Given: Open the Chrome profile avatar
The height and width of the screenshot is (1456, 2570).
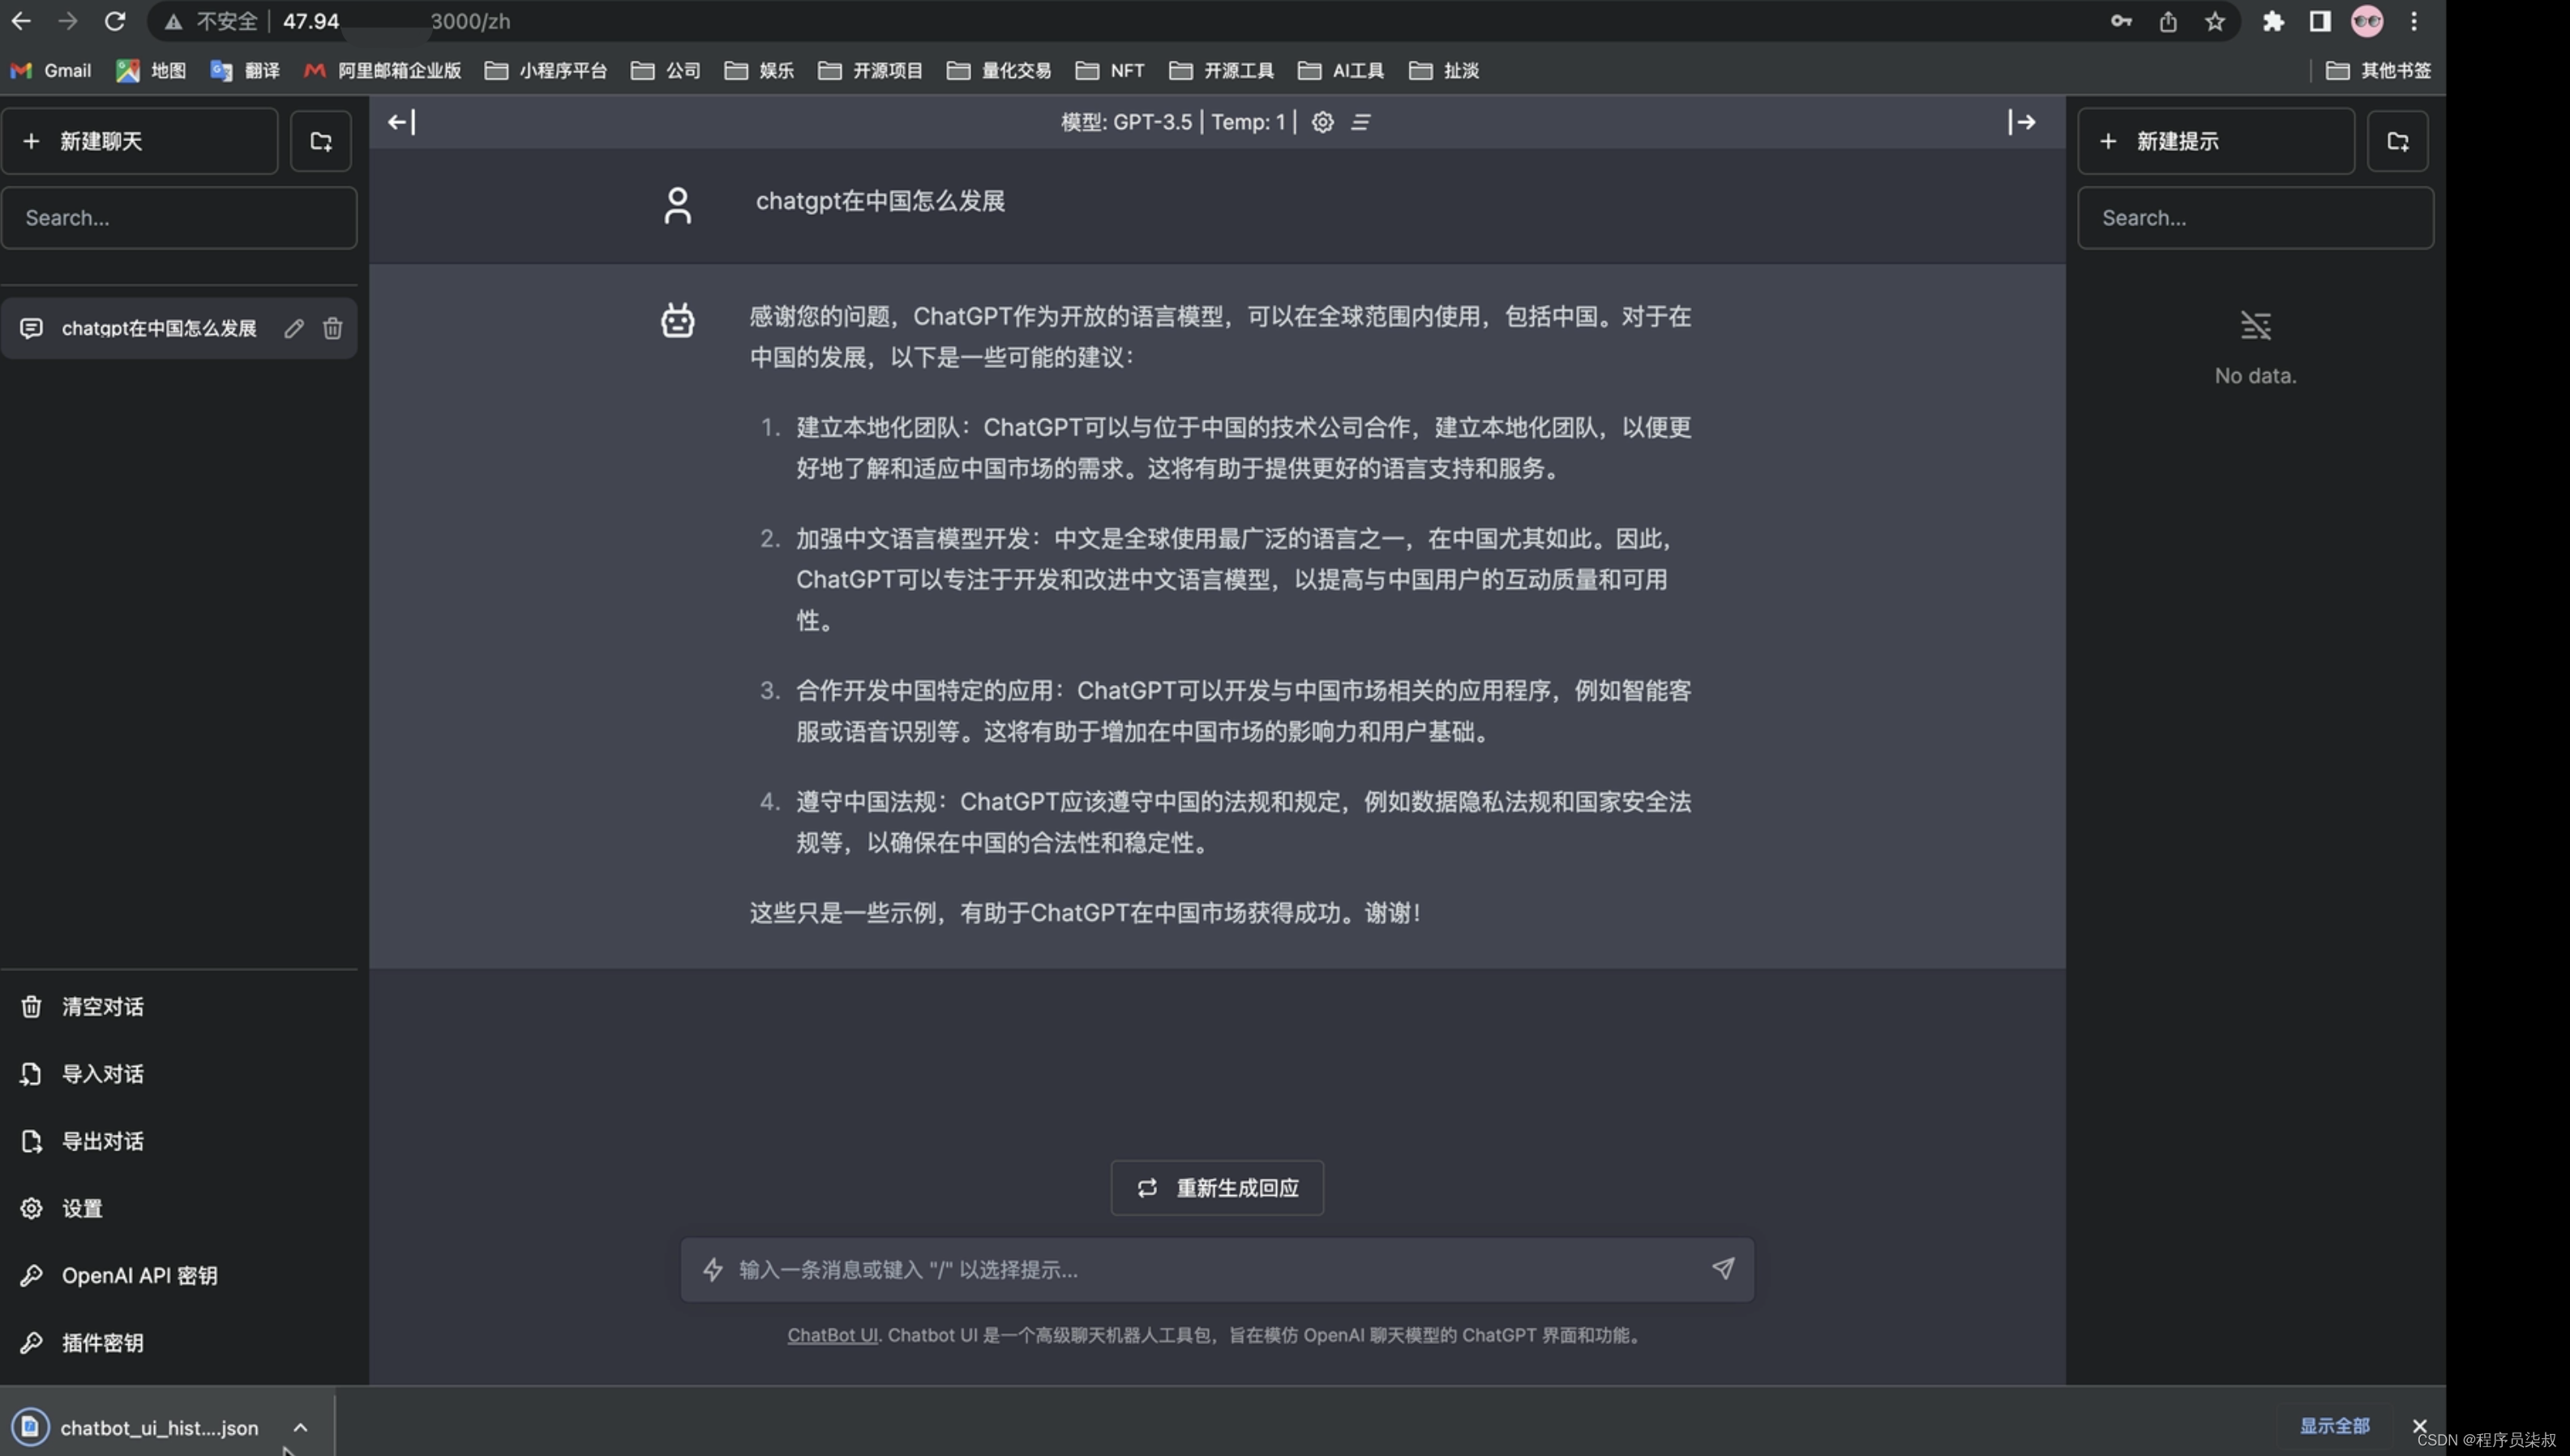Looking at the screenshot, I should tap(2367, 21).
